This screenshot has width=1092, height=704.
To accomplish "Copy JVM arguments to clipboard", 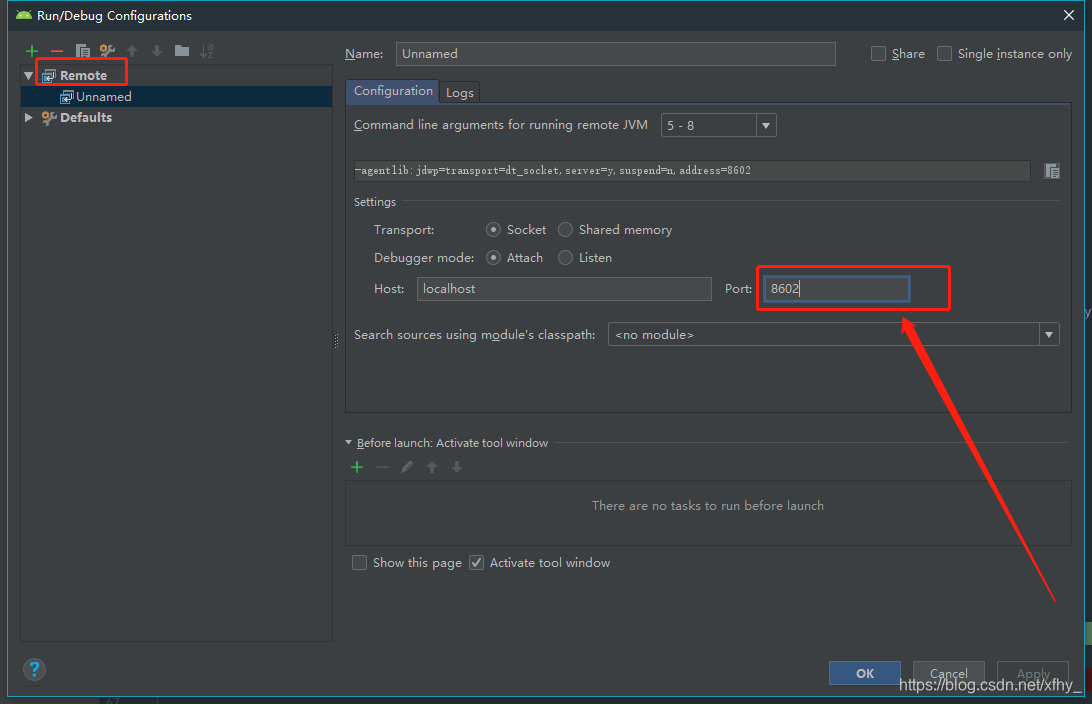I will pos(1052,171).
